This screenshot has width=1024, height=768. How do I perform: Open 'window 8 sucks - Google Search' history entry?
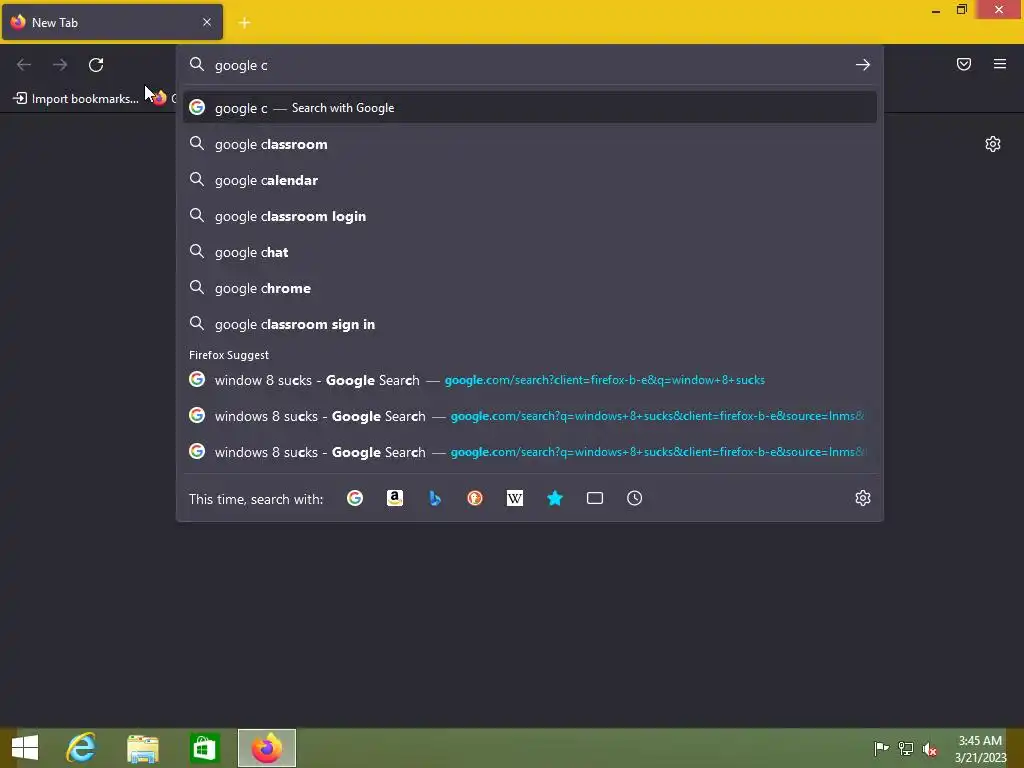[x=530, y=380]
